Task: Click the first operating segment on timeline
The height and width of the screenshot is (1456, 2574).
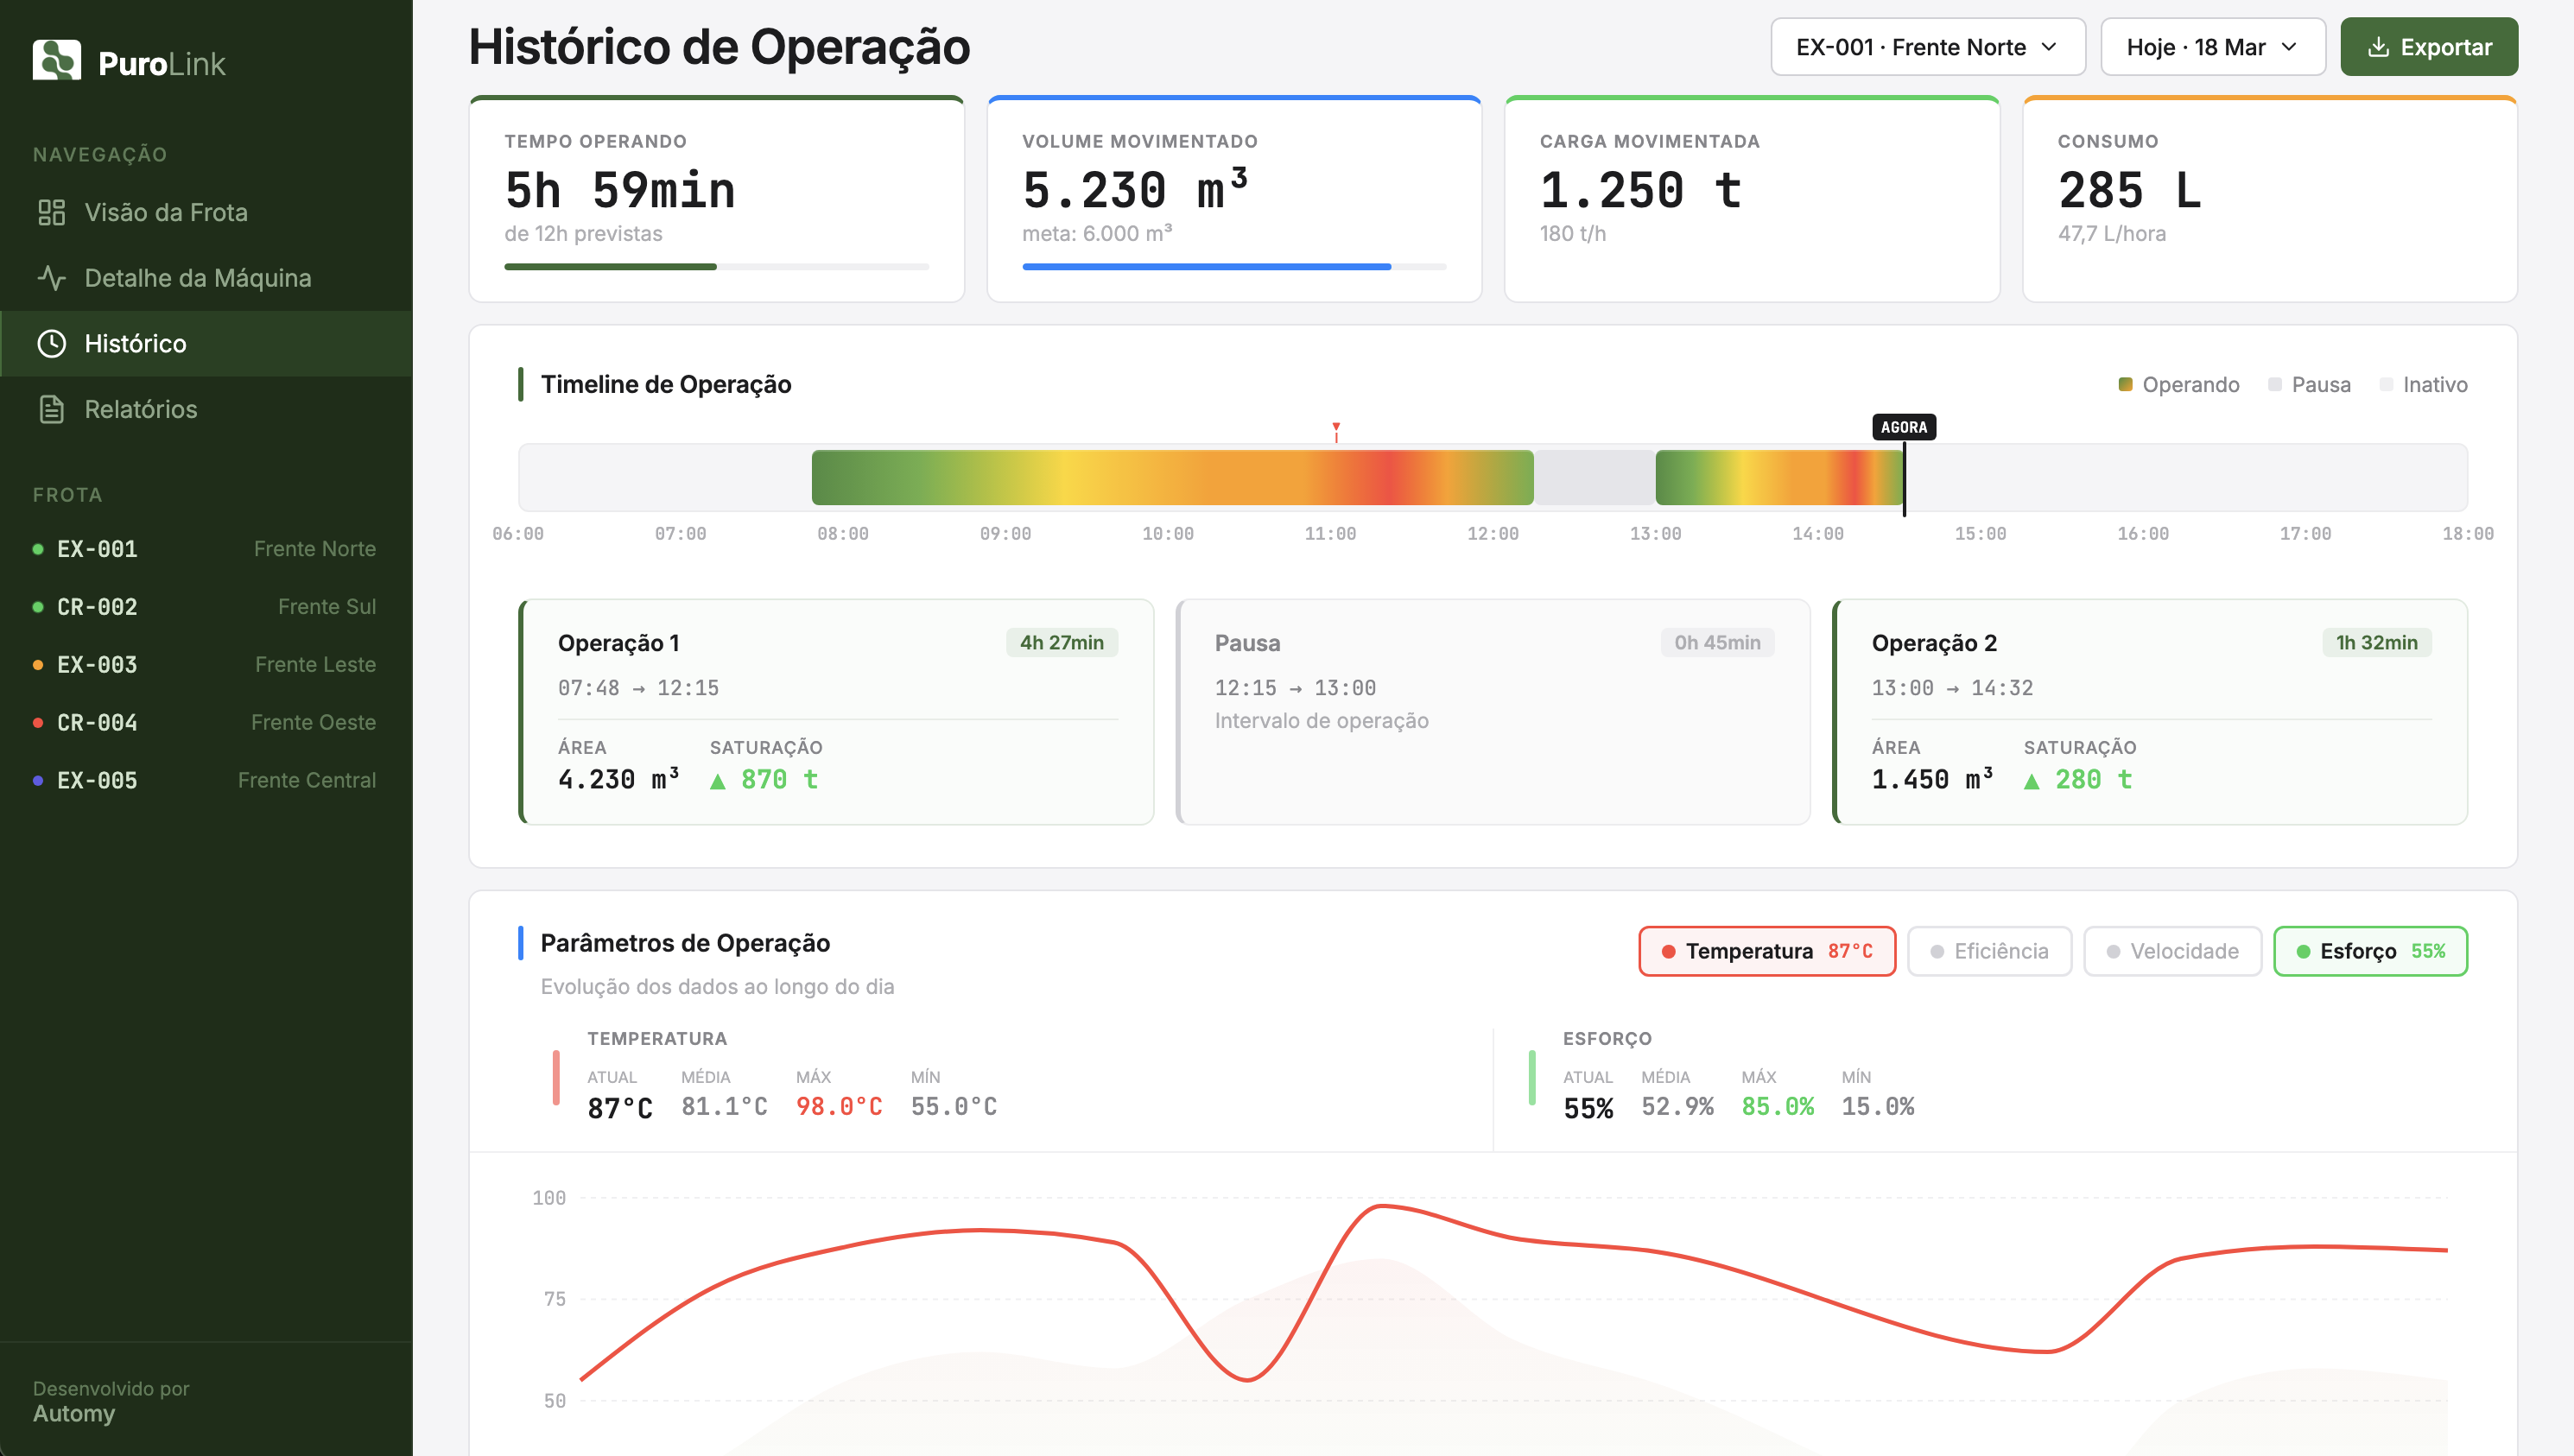Action: point(1172,478)
